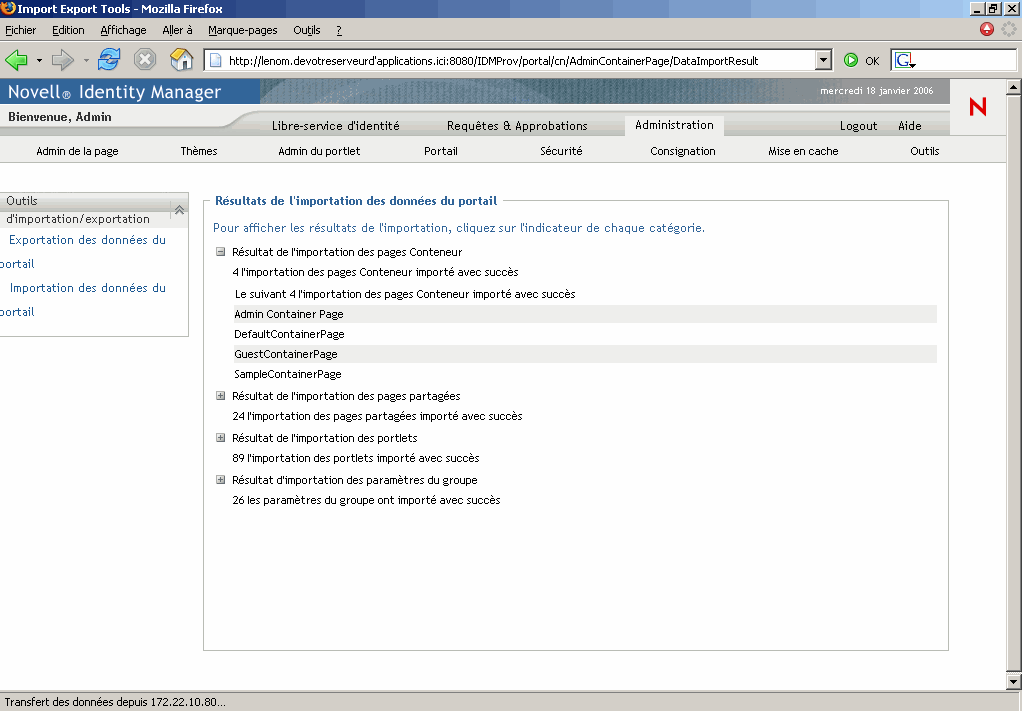Switch to Requêtes & Approbations tab
This screenshot has height=711, width=1022.
[517, 126]
